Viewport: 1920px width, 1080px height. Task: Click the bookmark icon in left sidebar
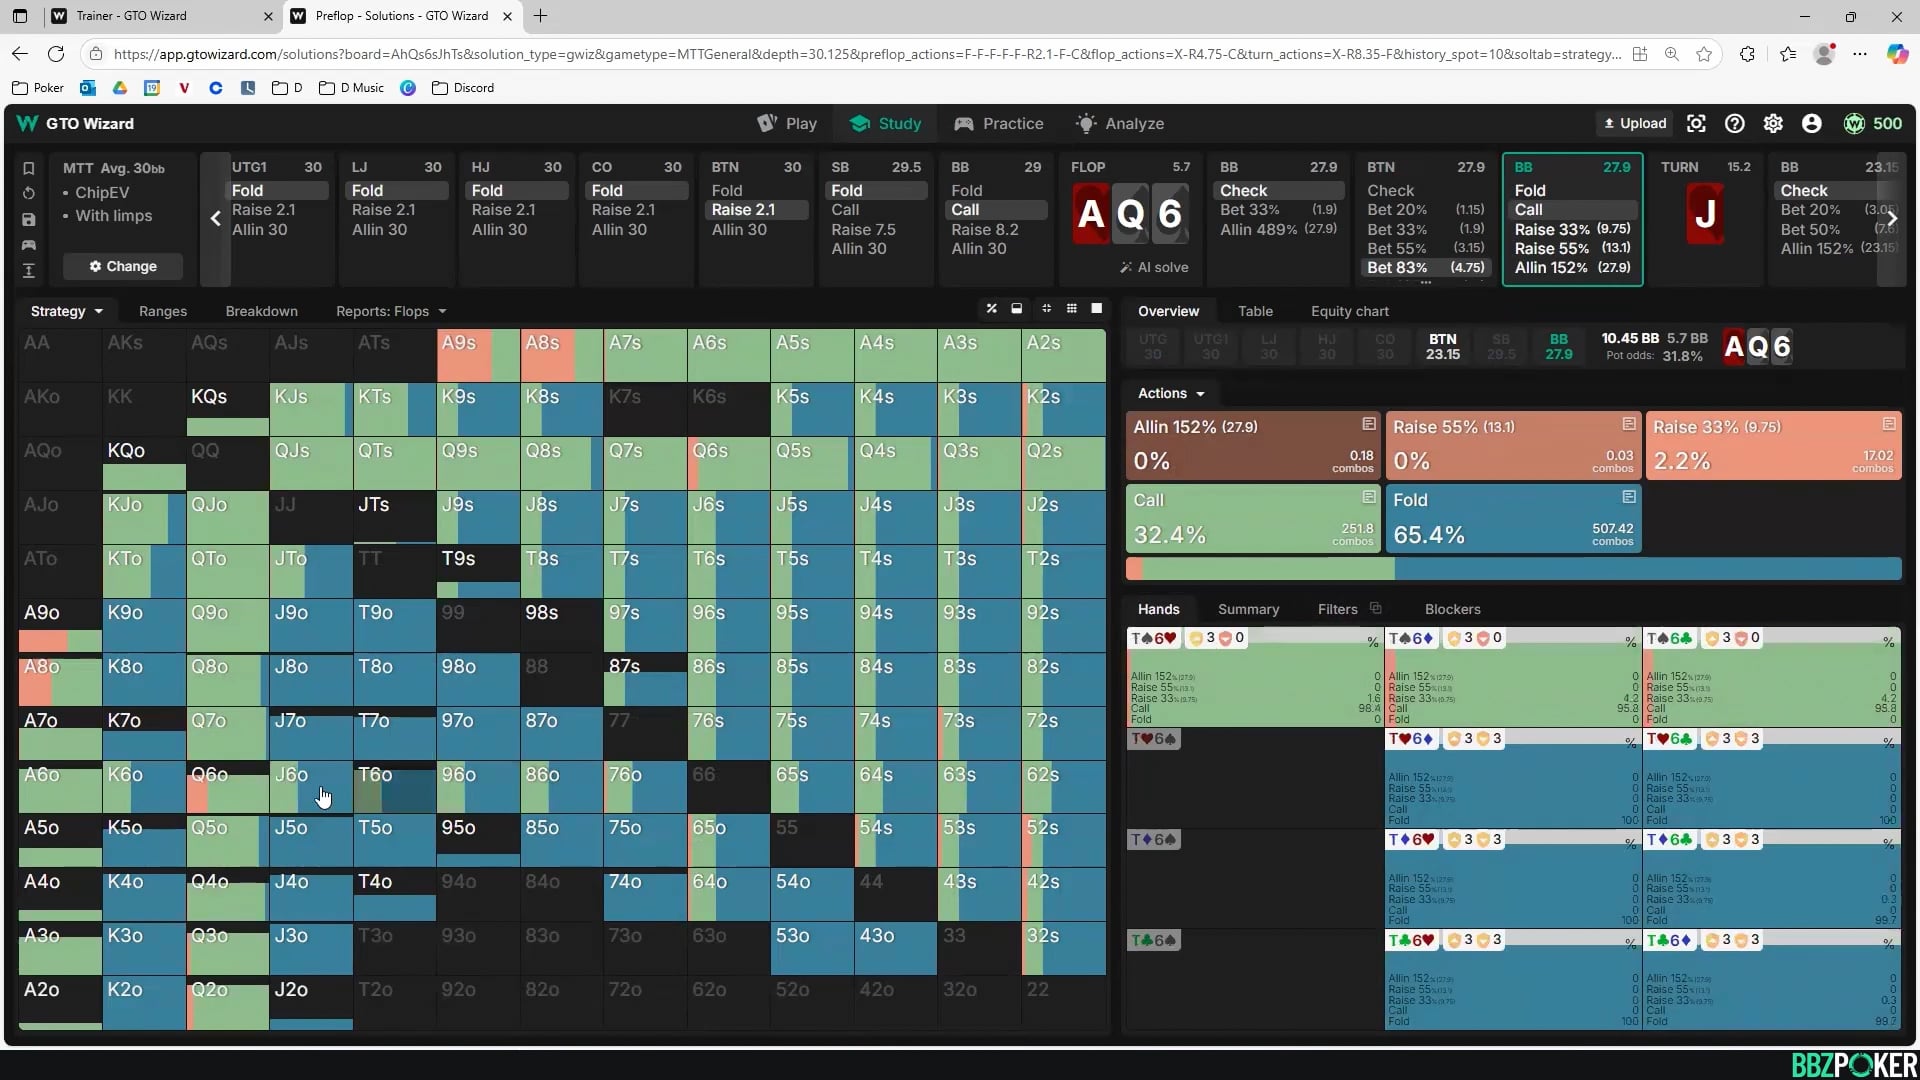click(29, 168)
